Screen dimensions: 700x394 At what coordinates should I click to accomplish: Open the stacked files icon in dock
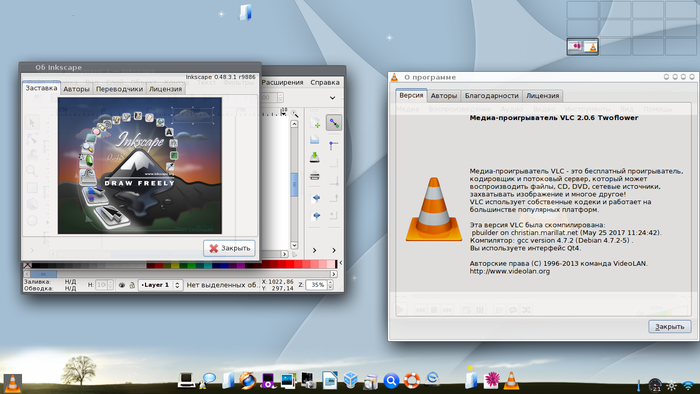[x=371, y=382]
